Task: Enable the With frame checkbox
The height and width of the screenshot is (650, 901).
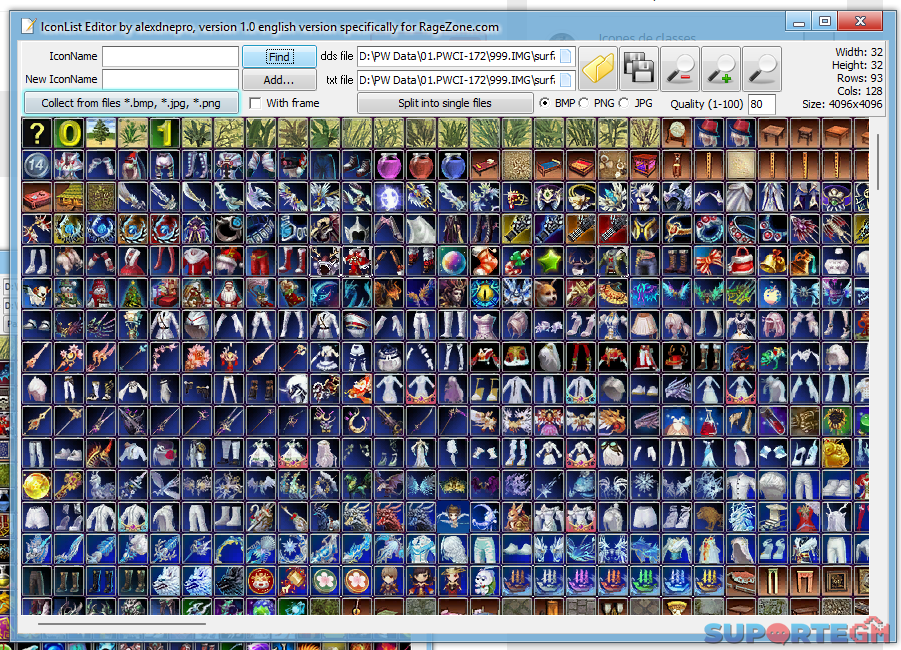Action: tap(256, 103)
